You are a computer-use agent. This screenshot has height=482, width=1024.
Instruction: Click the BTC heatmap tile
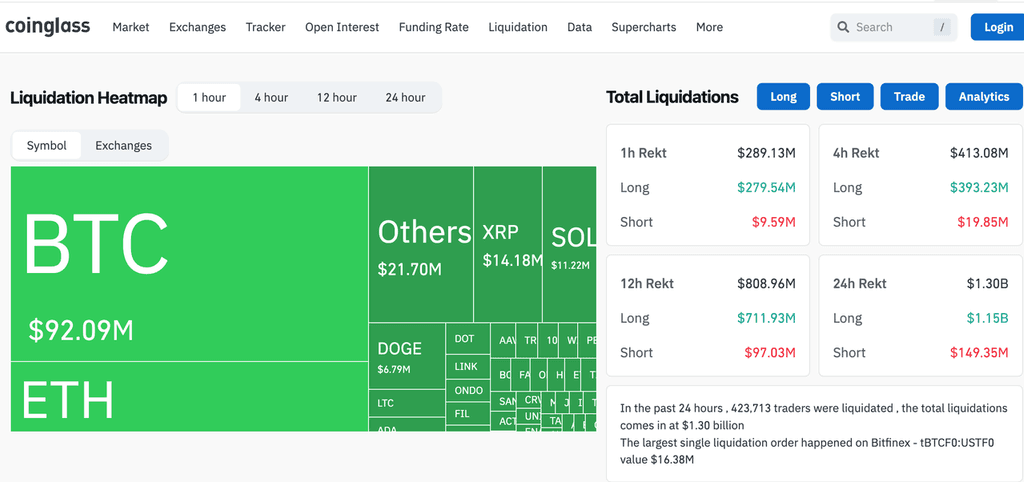coord(190,263)
